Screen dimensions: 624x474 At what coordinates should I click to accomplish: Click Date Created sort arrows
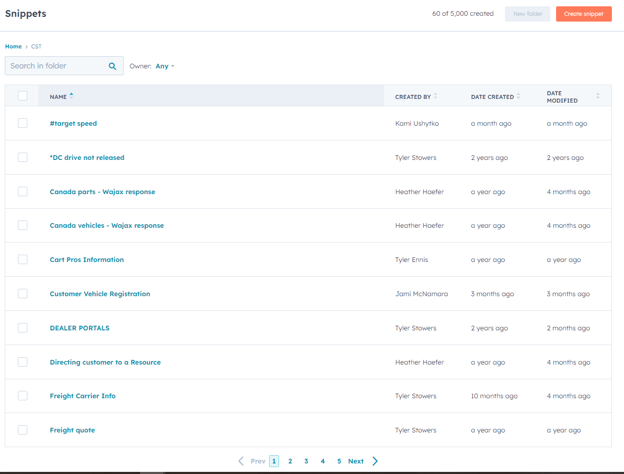[x=518, y=97]
